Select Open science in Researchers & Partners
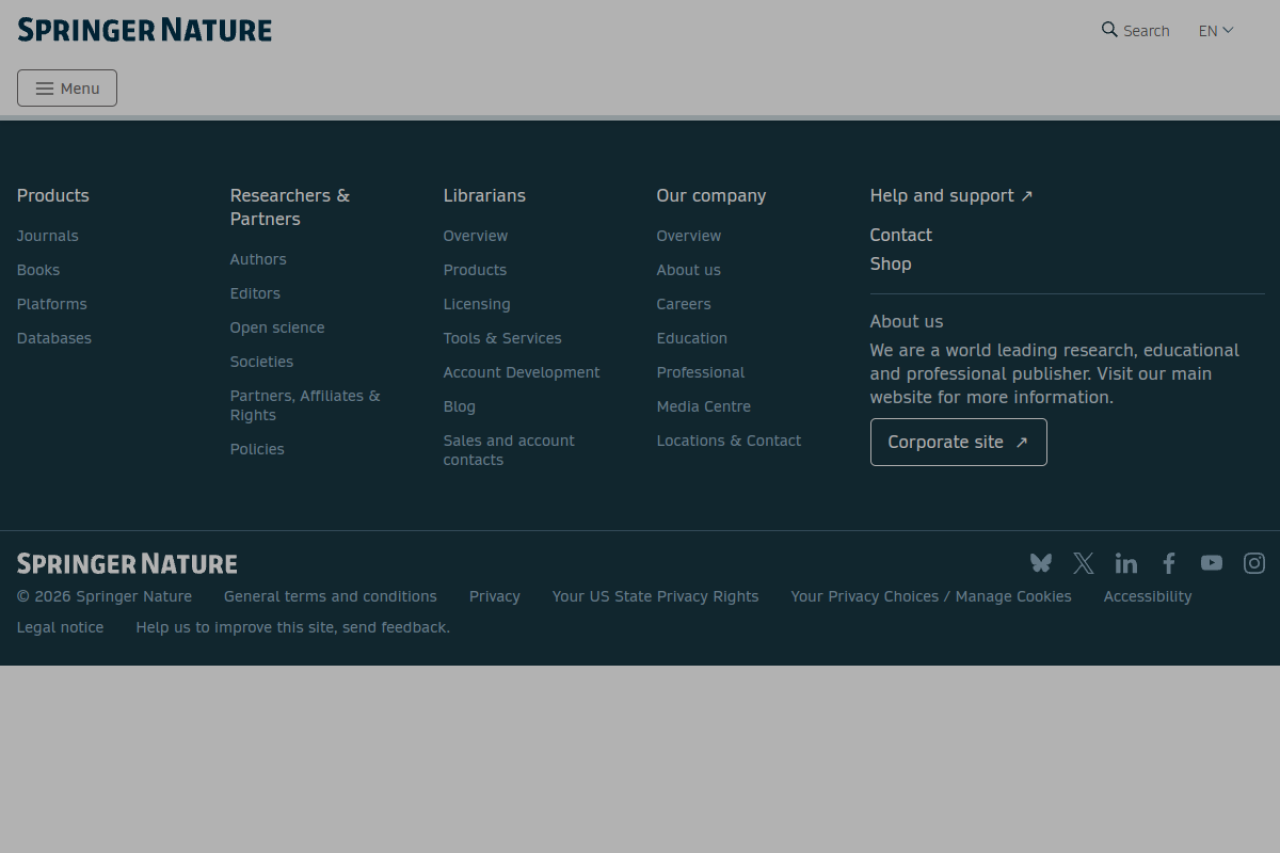The image size is (1280, 853). click(277, 328)
